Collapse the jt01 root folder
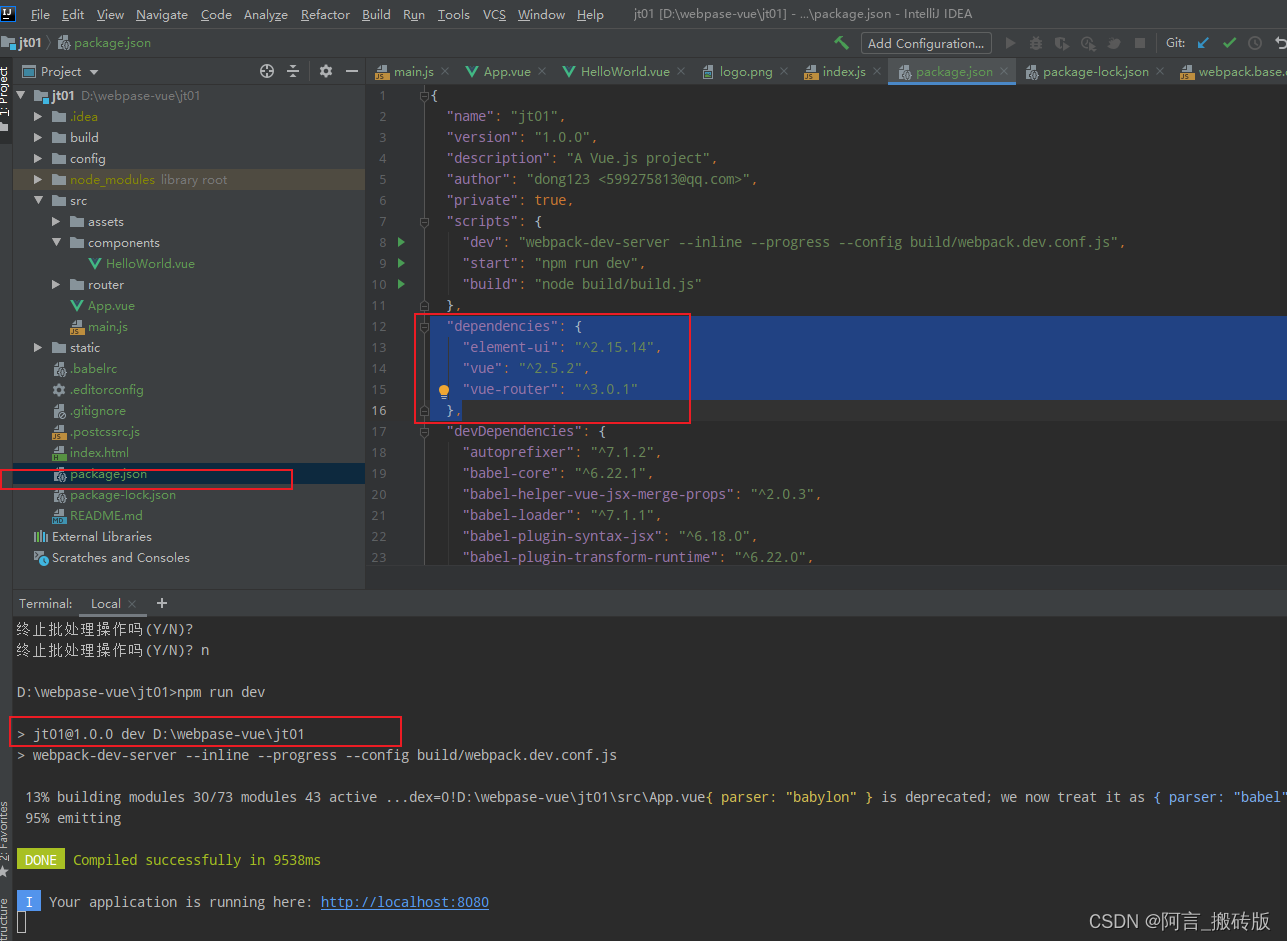 (21, 95)
